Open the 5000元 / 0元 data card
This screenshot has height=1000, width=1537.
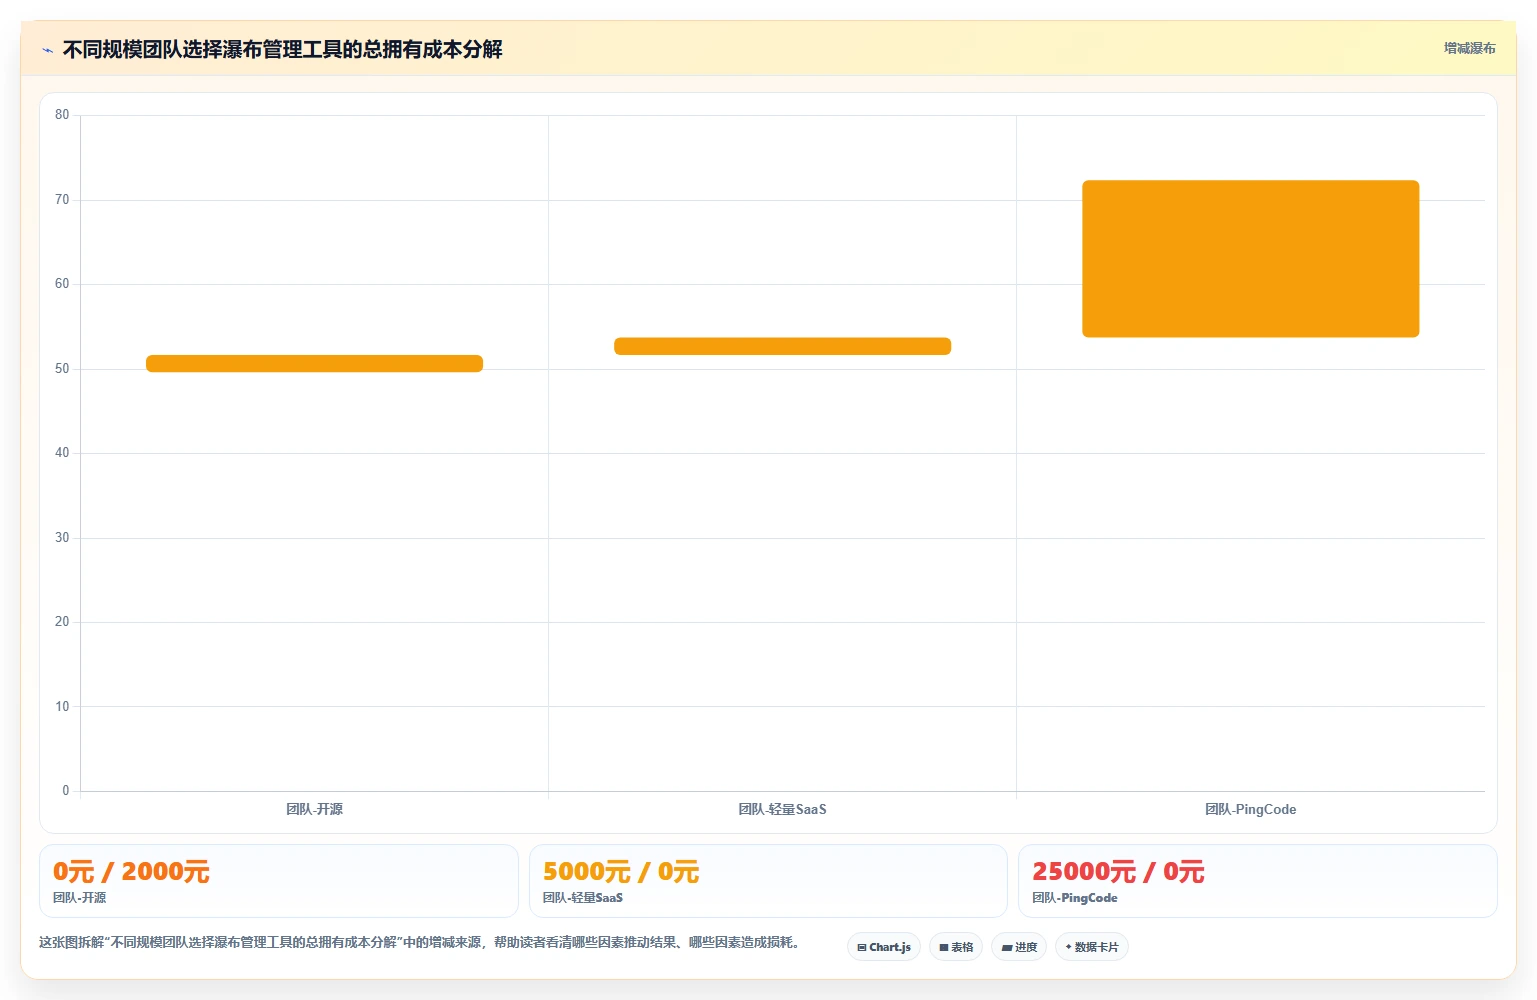(x=768, y=881)
